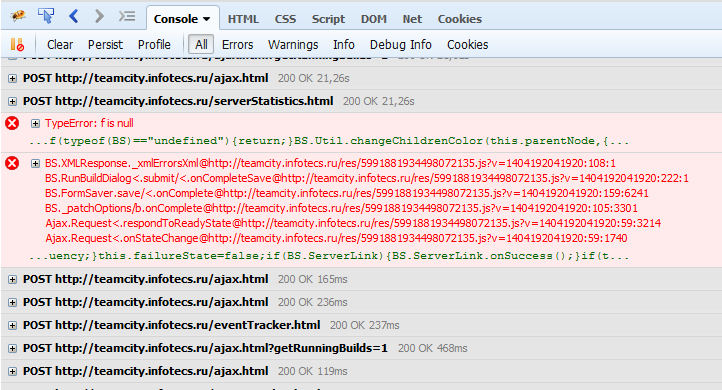
Task: Toggle break on all errors icon
Action: click(17, 45)
